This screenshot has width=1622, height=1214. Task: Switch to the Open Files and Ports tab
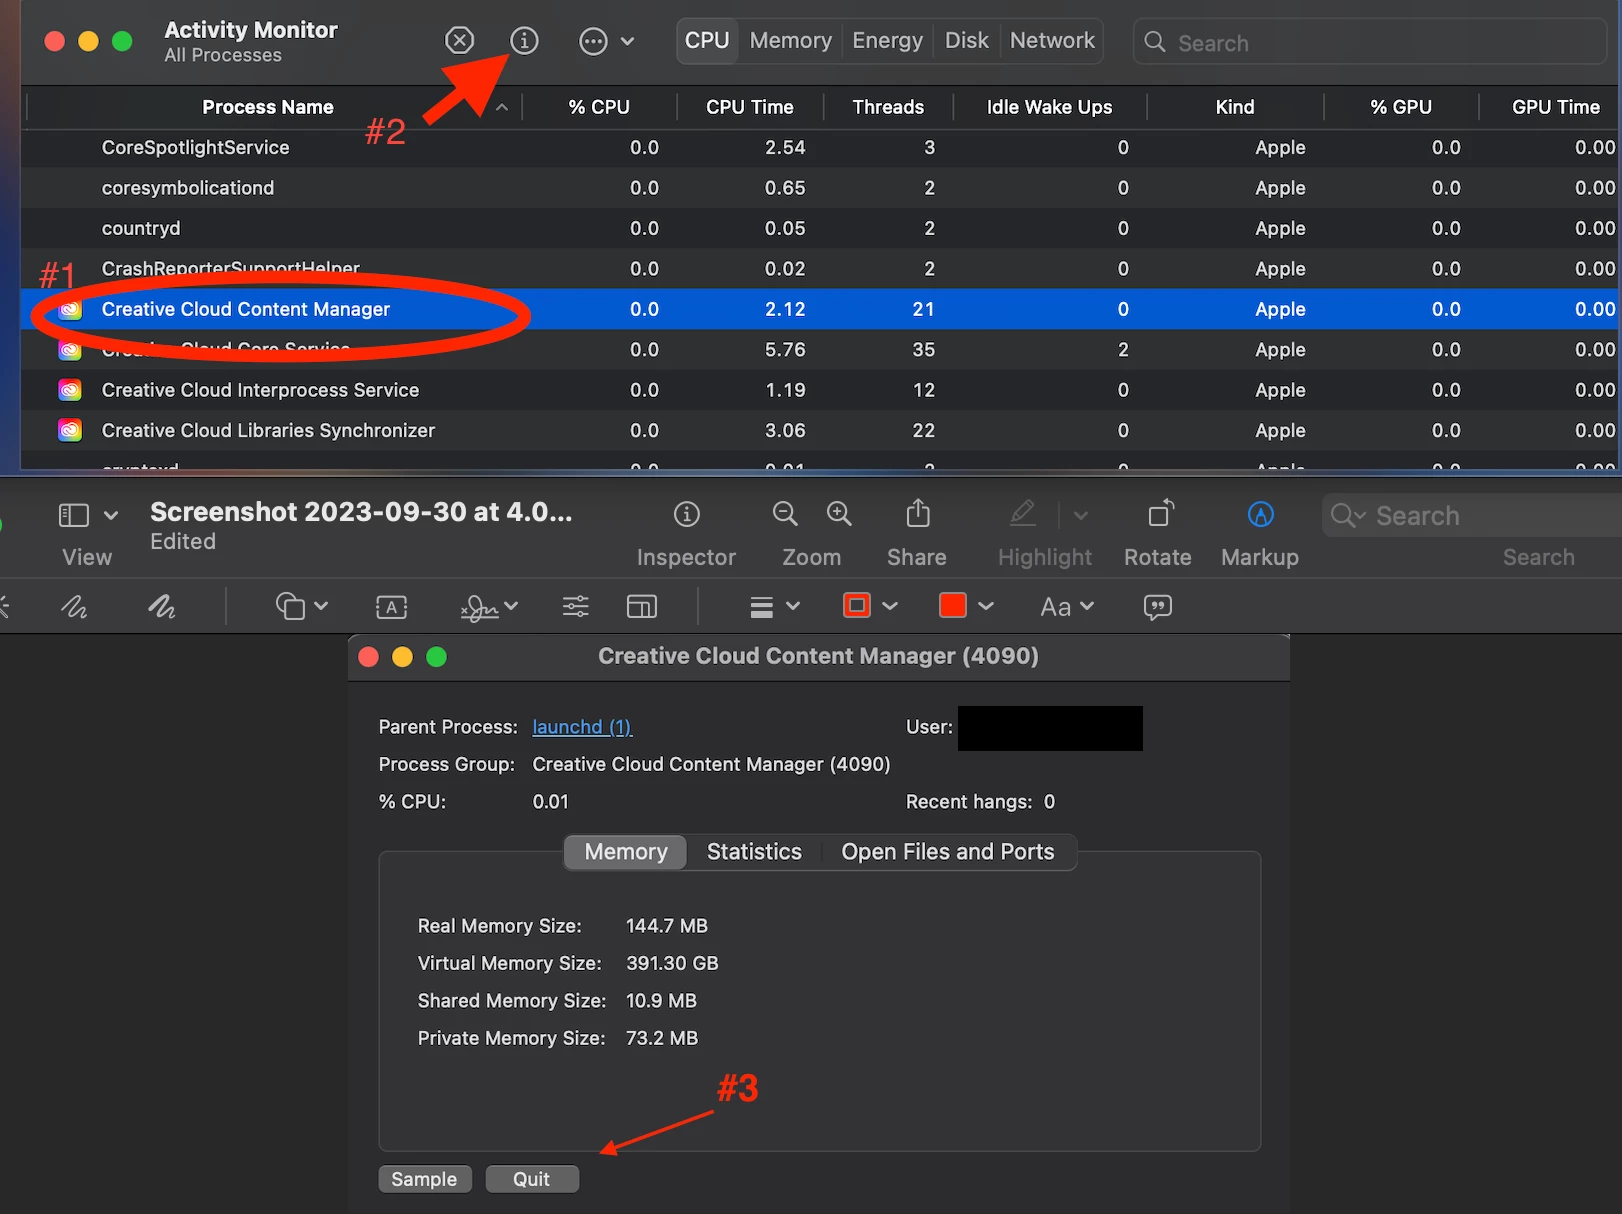pos(948,852)
